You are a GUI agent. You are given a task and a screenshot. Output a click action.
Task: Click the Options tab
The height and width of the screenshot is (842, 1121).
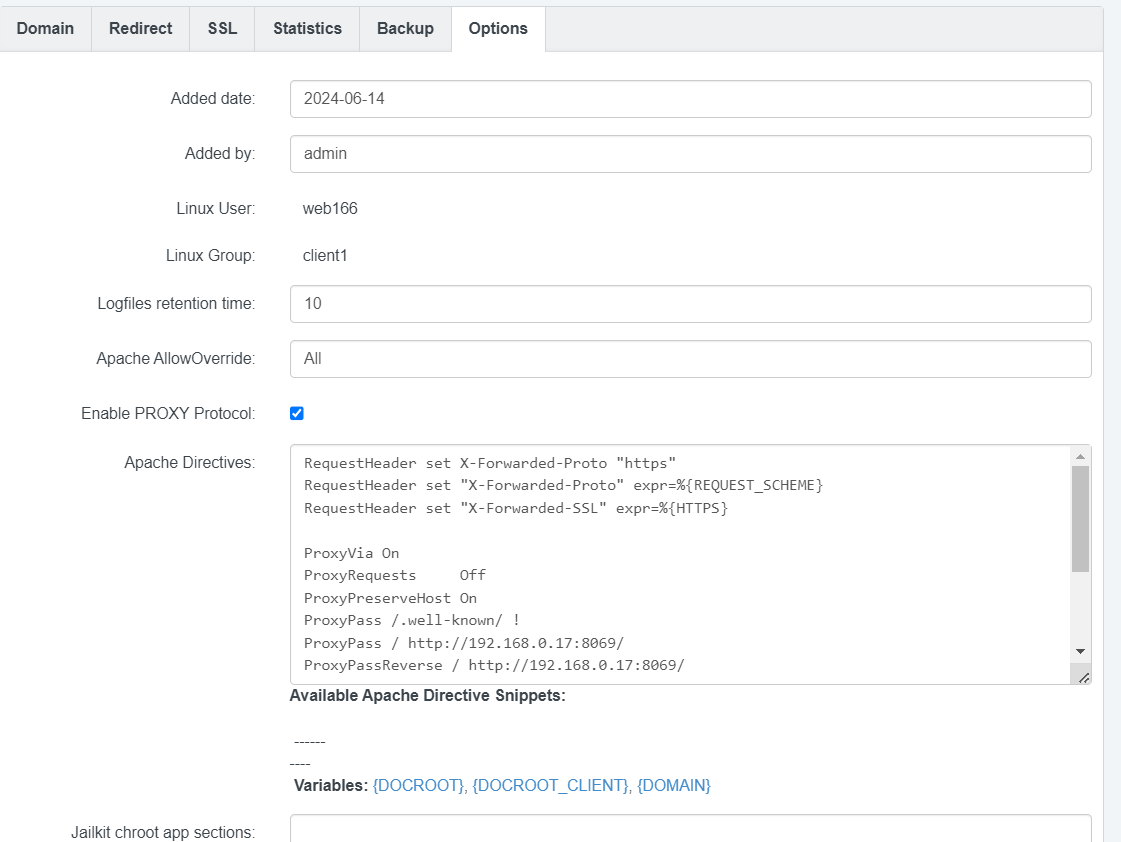coord(498,28)
